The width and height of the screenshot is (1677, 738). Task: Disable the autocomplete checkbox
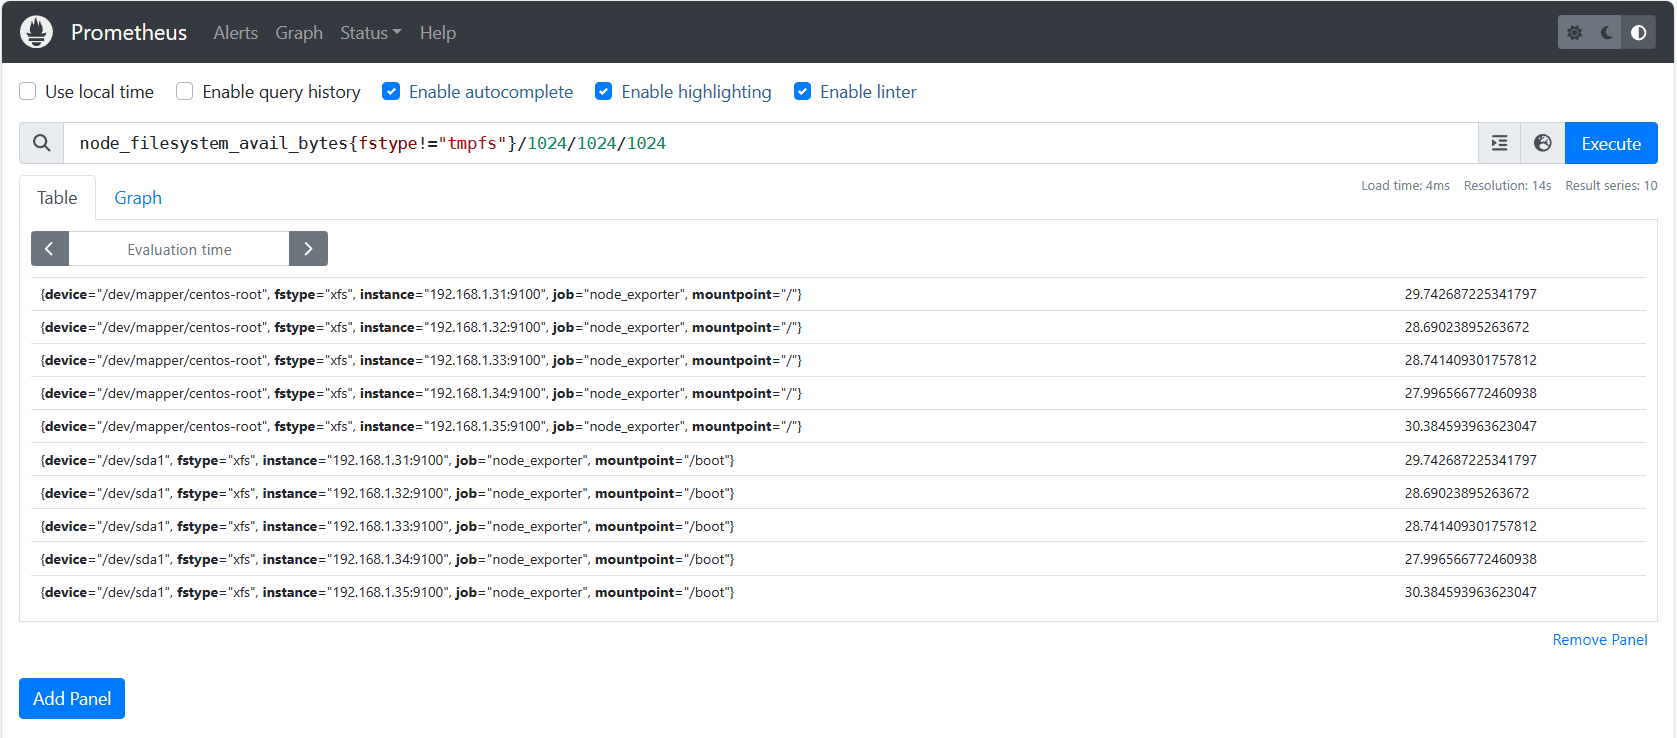(x=391, y=92)
